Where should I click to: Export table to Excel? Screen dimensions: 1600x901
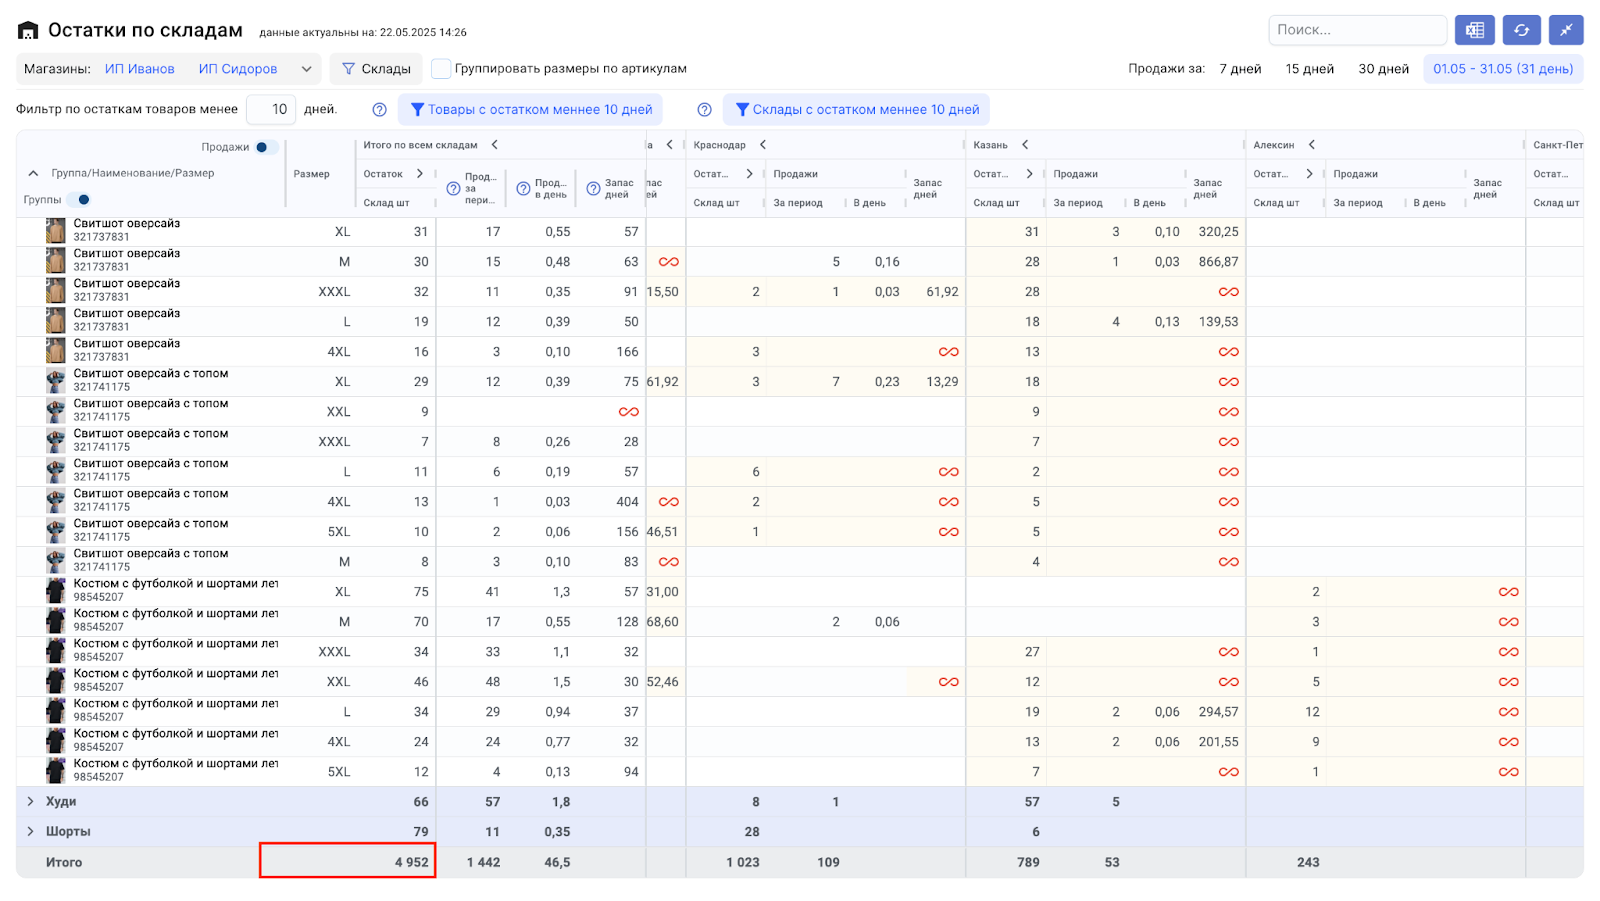[1474, 30]
